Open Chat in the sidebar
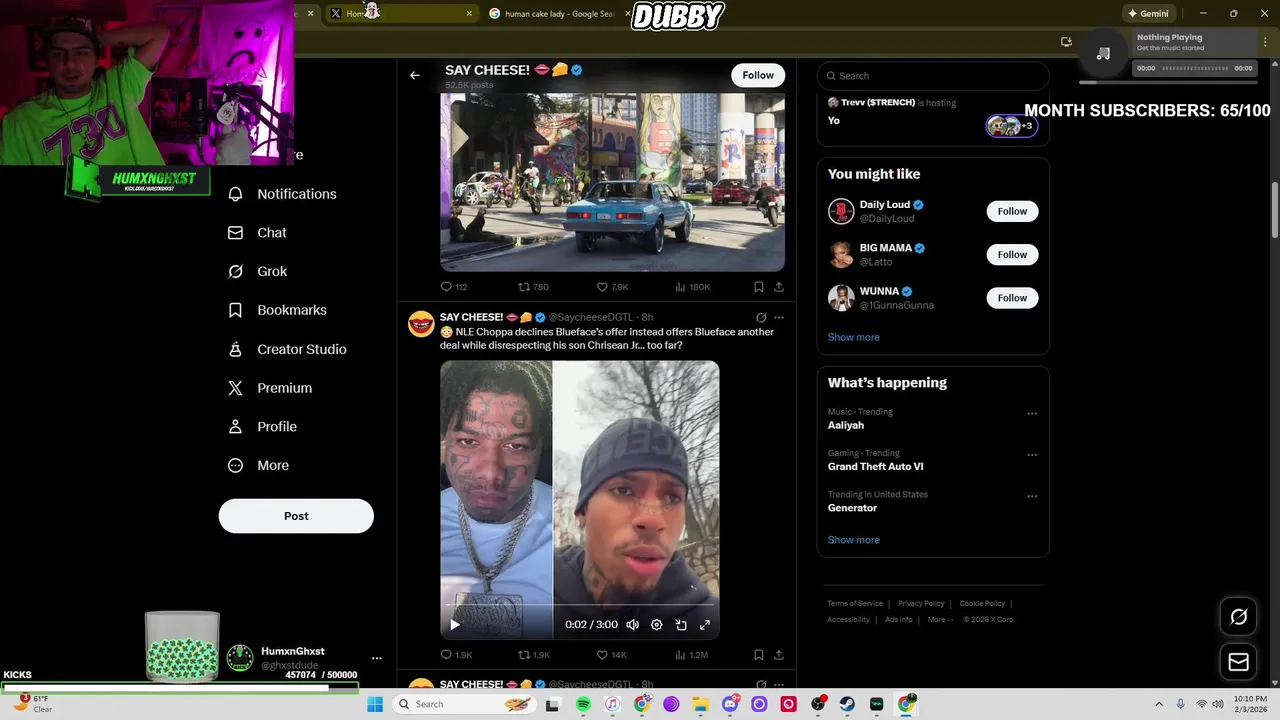The width and height of the screenshot is (1280, 720). pyautogui.click(x=257, y=232)
